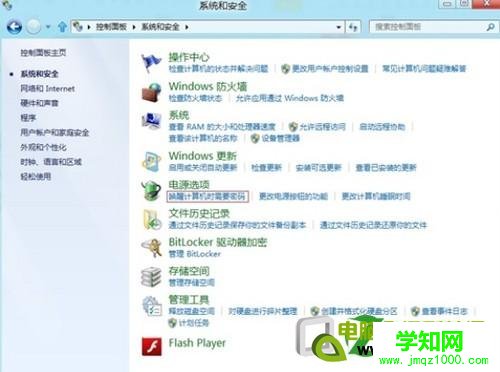Open BitLocker 驱动器加密 heading
The height and width of the screenshot is (372, 500).
[x=218, y=242]
